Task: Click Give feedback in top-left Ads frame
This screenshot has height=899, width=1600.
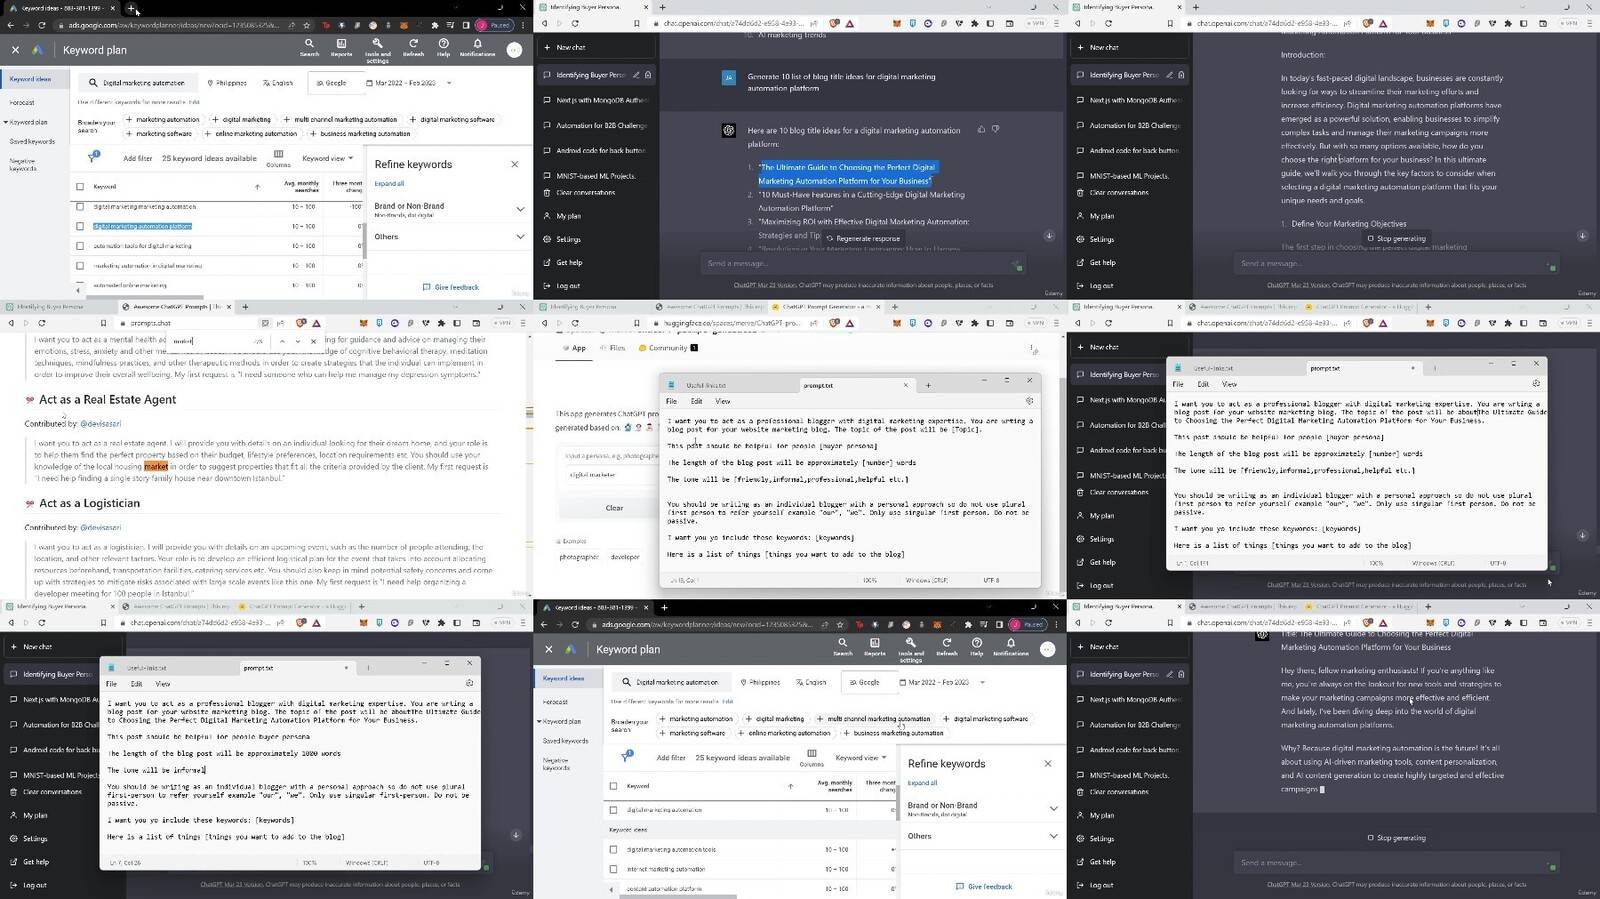Action: (x=450, y=287)
